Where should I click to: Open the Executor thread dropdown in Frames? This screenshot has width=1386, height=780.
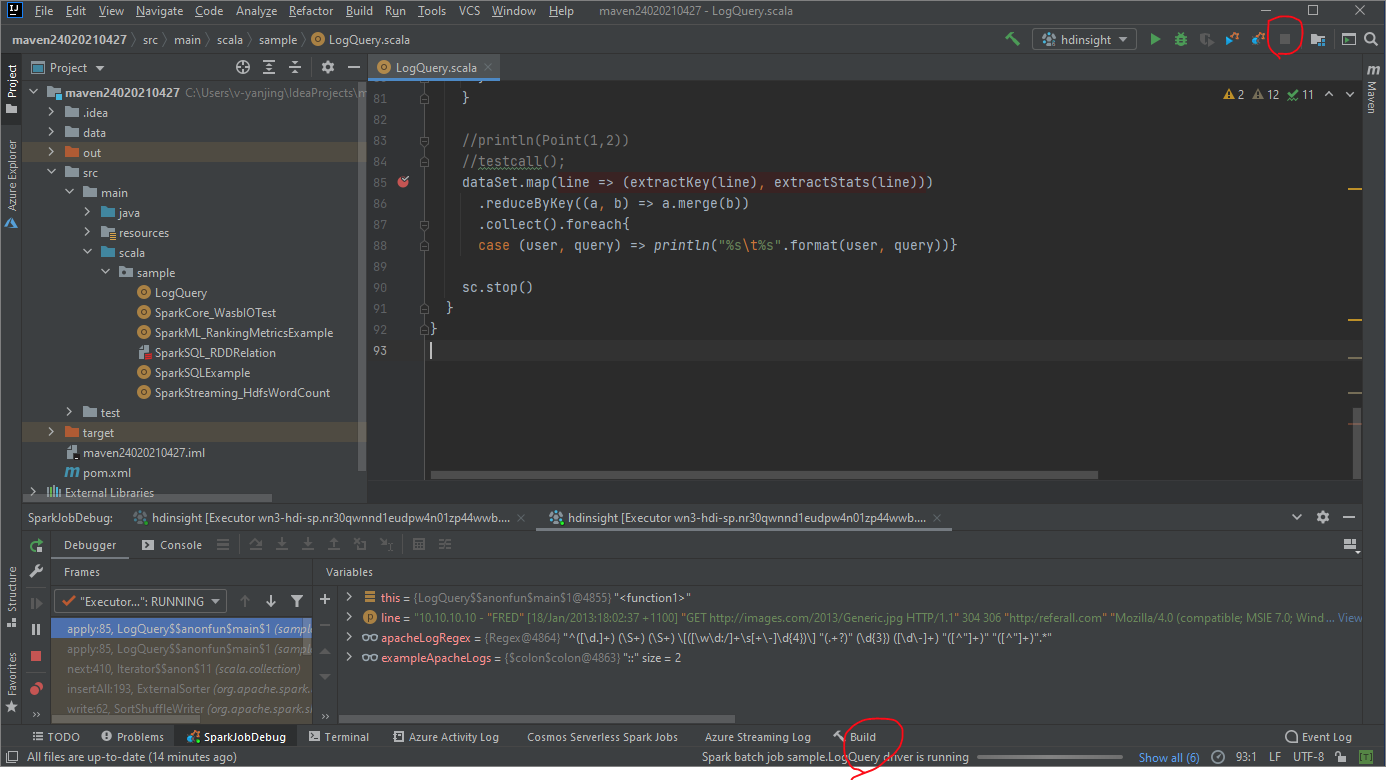[x=139, y=601]
